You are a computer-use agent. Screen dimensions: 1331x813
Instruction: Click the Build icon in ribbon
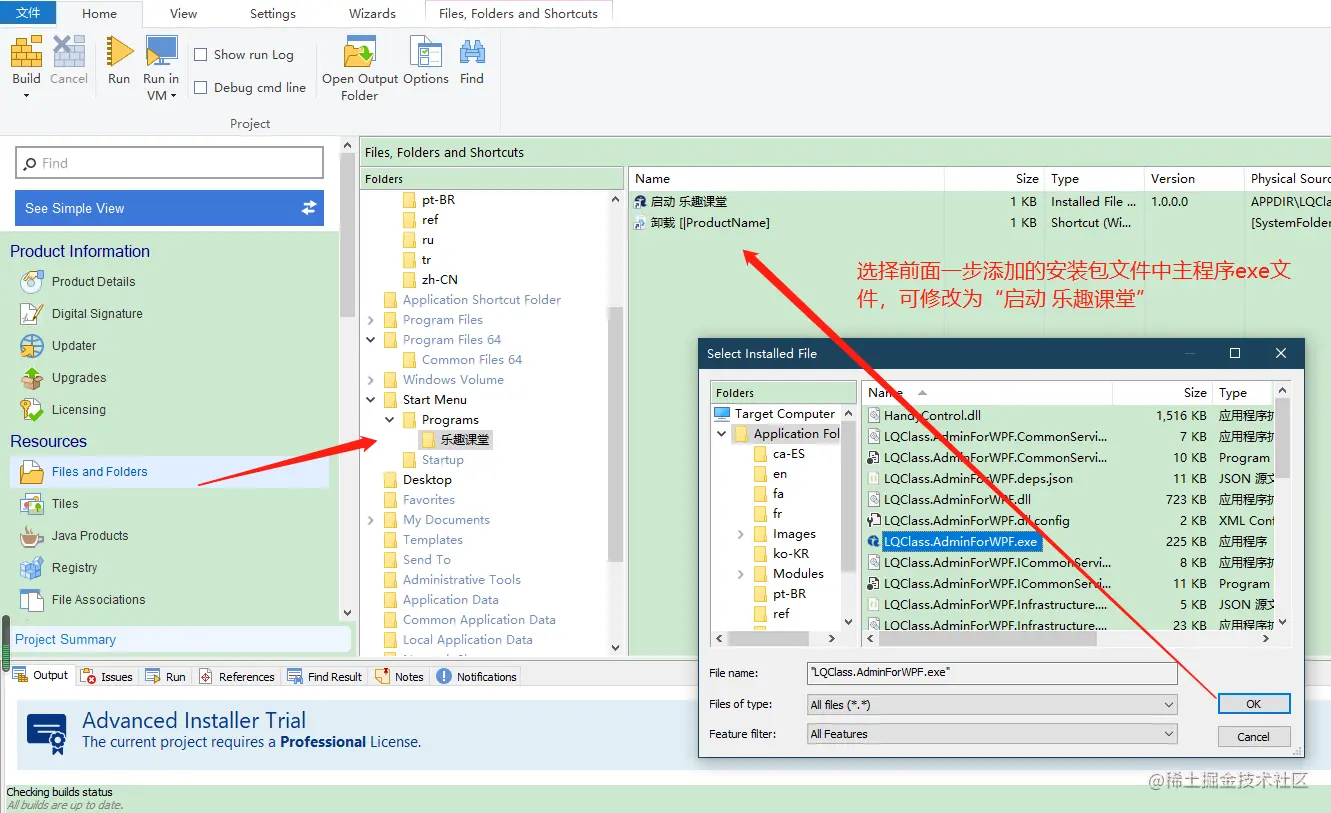27,51
